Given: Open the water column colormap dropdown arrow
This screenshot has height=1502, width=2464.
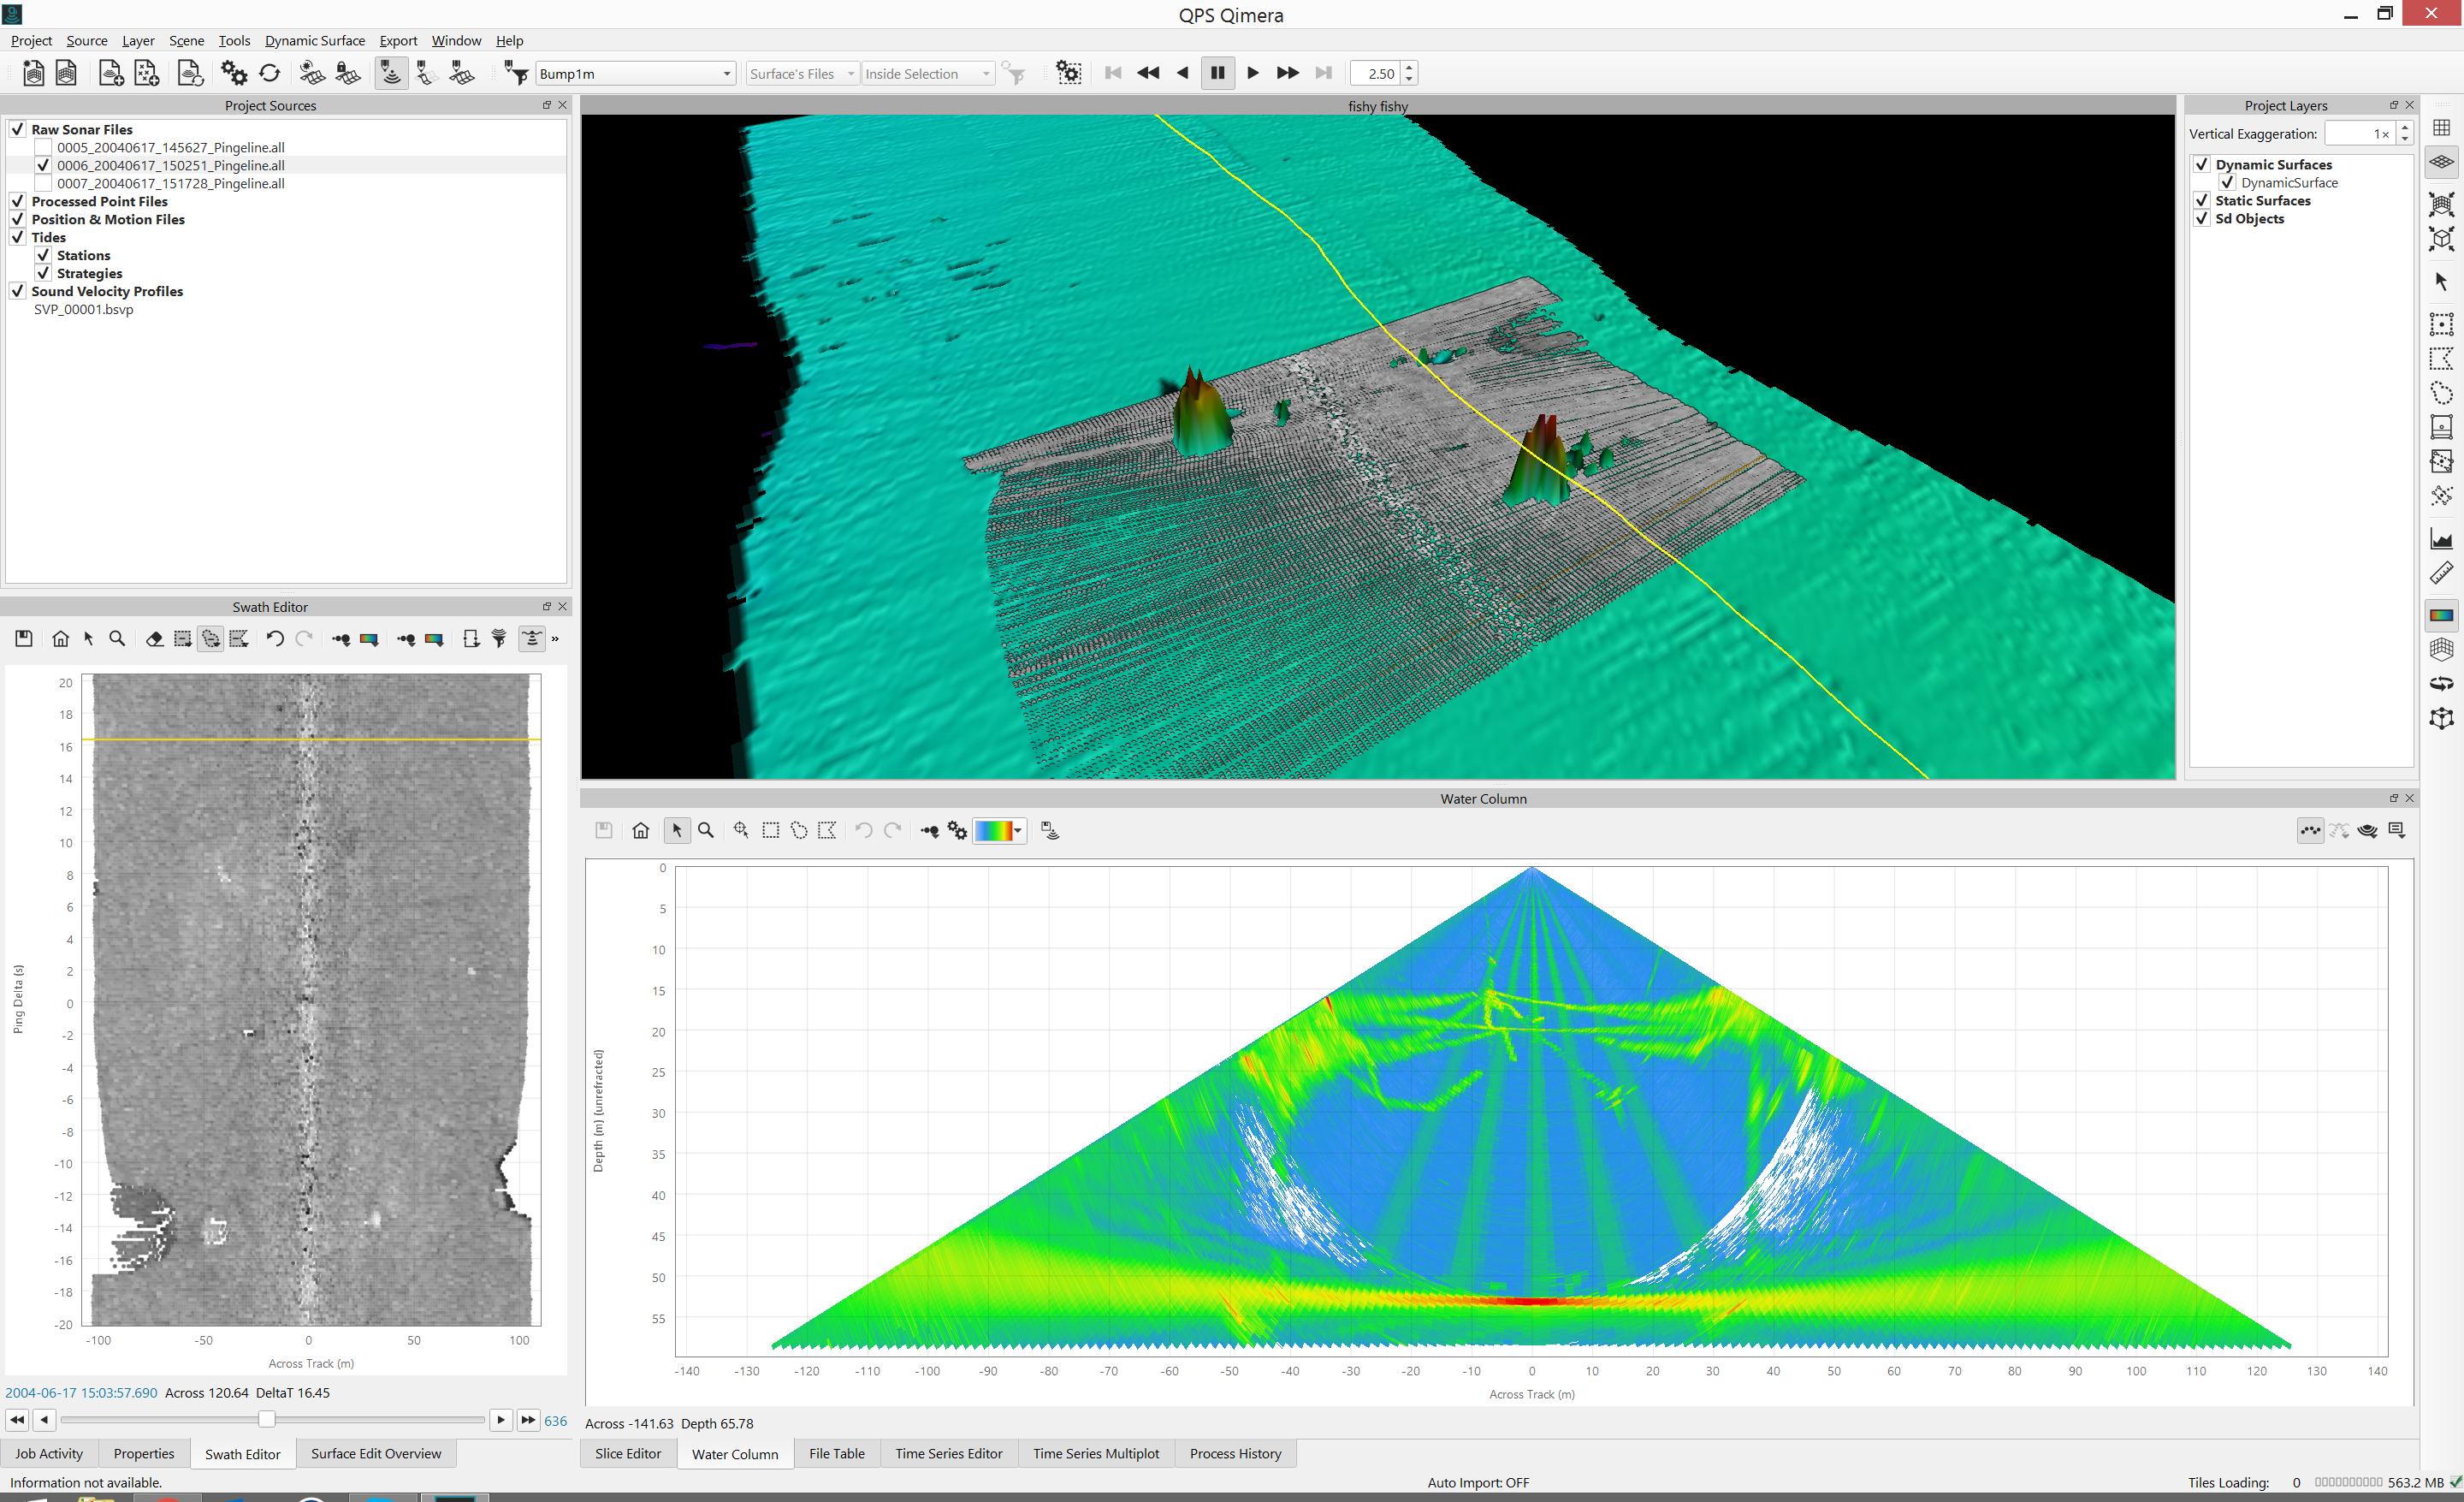Looking at the screenshot, I should 1018,830.
